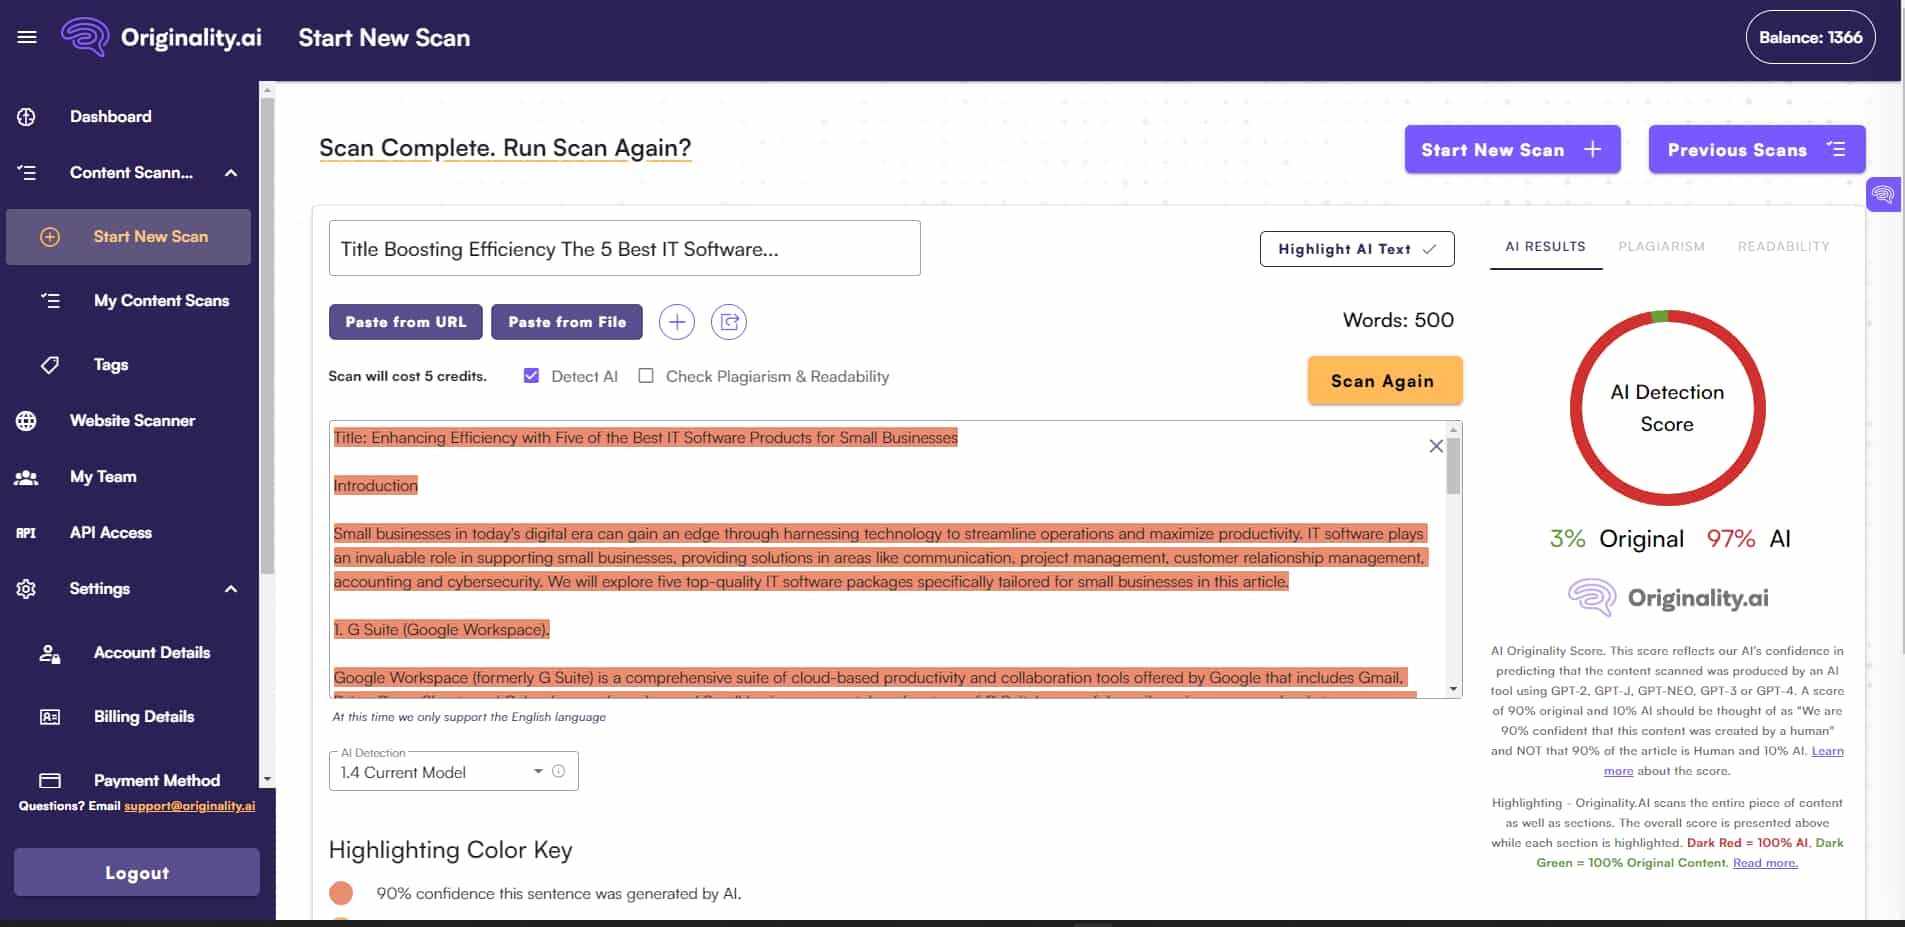Enable Check Plagiarism & Readability checkbox
Viewport: 1905px width, 927px height.
point(646,376)
